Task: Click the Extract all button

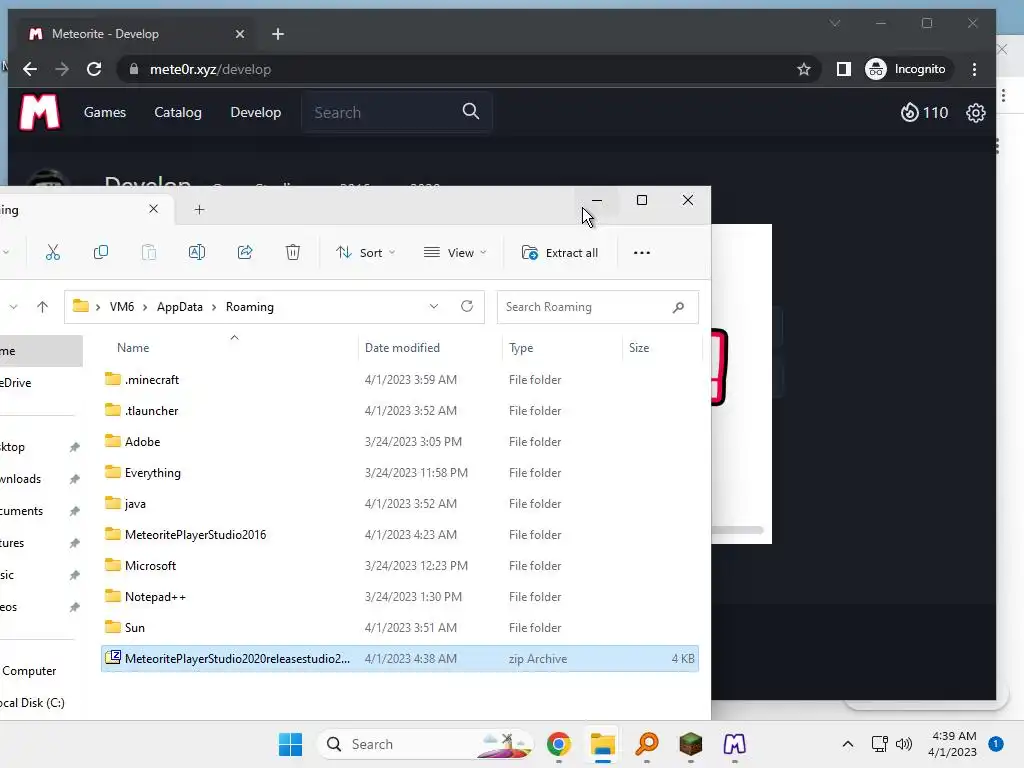Action: point(560,253)
